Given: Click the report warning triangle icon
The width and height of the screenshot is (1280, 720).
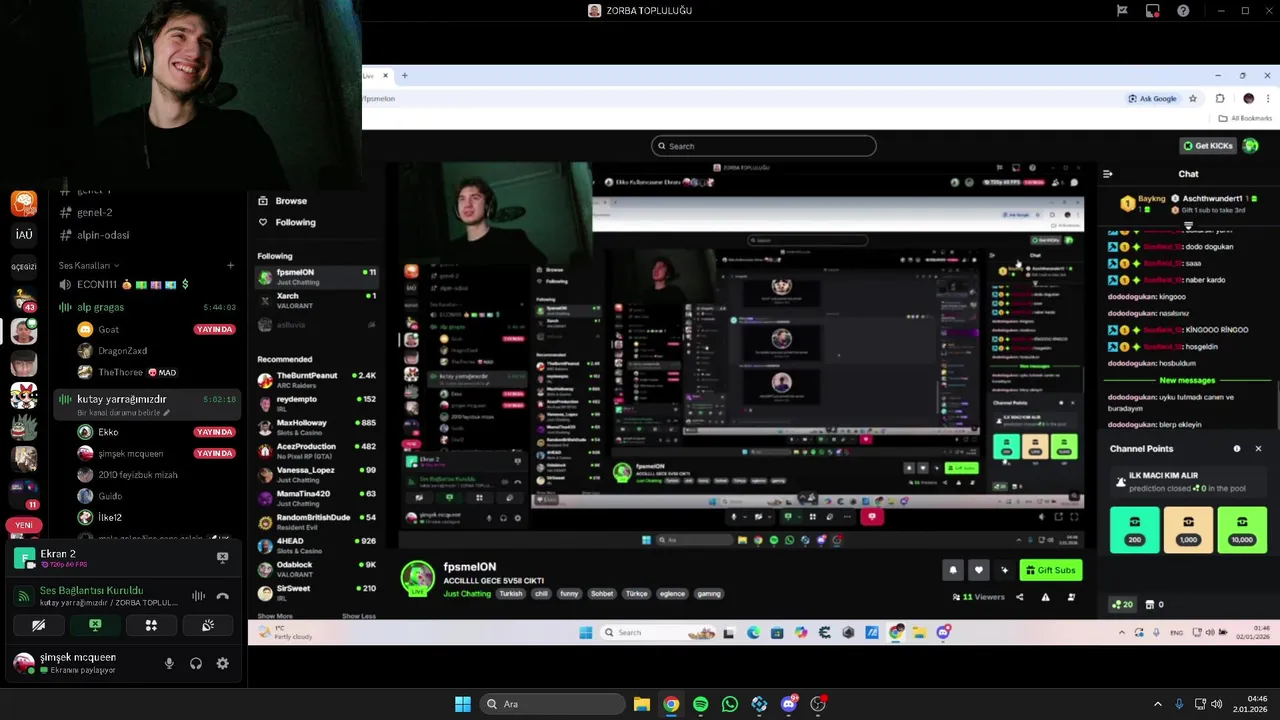Looking at the screenshot, I should (x=1045, y=597).
